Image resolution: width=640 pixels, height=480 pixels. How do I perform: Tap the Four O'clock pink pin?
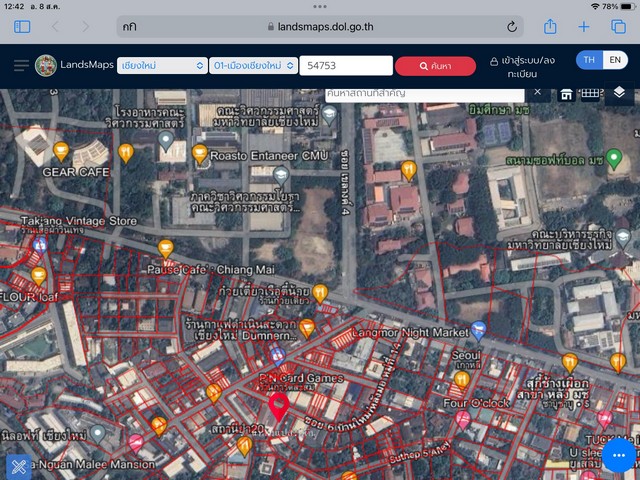click(x=462, y=421)
